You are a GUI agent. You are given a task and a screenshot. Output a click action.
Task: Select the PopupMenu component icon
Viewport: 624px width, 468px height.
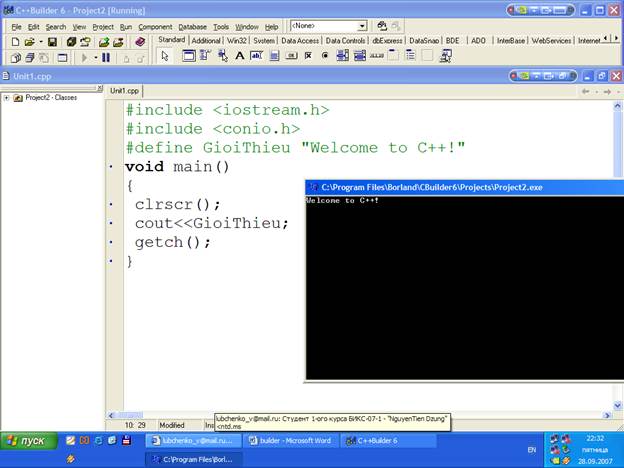point(223,56)
